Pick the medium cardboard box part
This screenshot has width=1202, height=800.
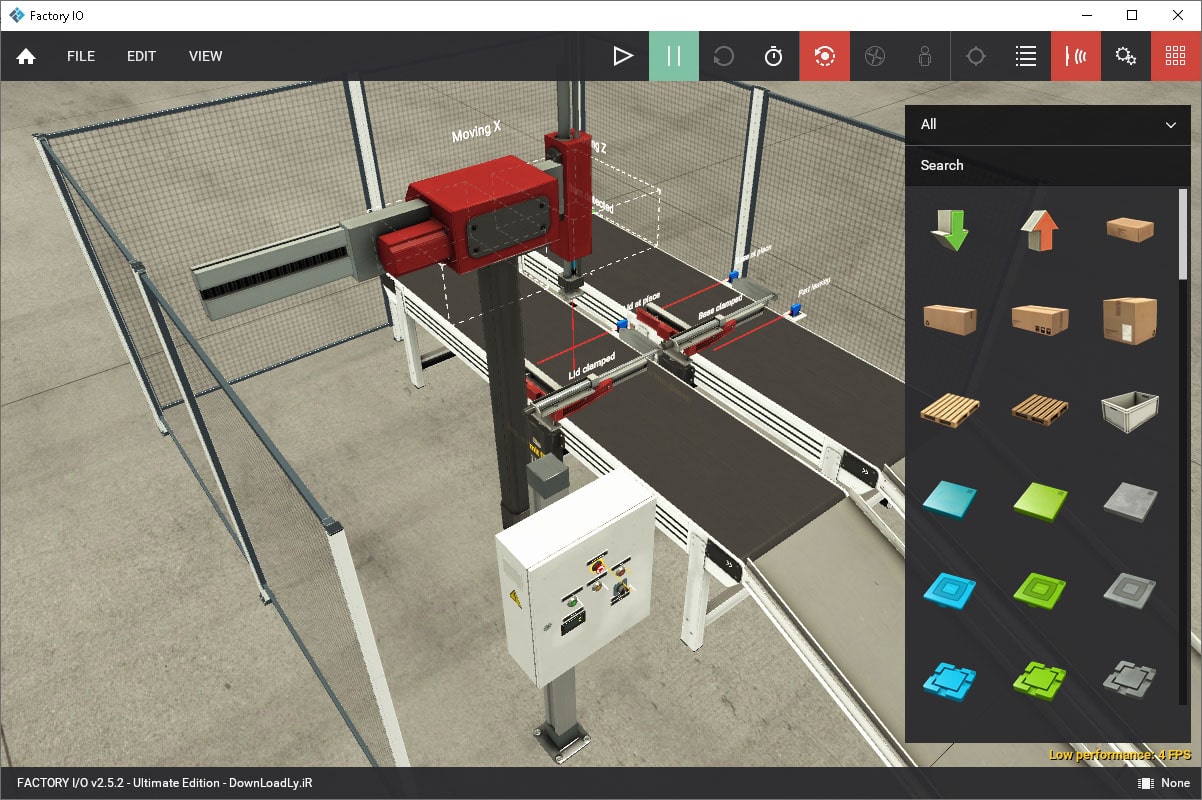click(x=949, y=319)
